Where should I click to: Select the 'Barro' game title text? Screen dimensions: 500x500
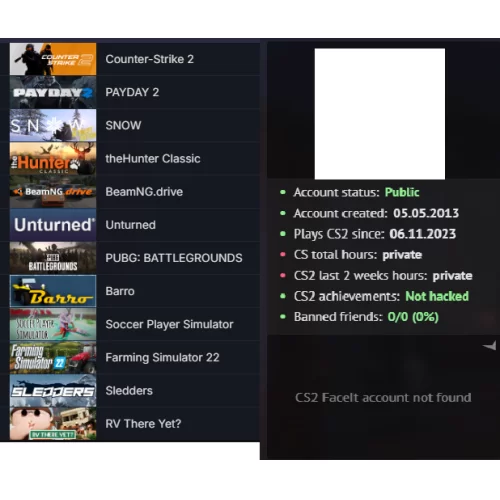[x=120, y=291]
